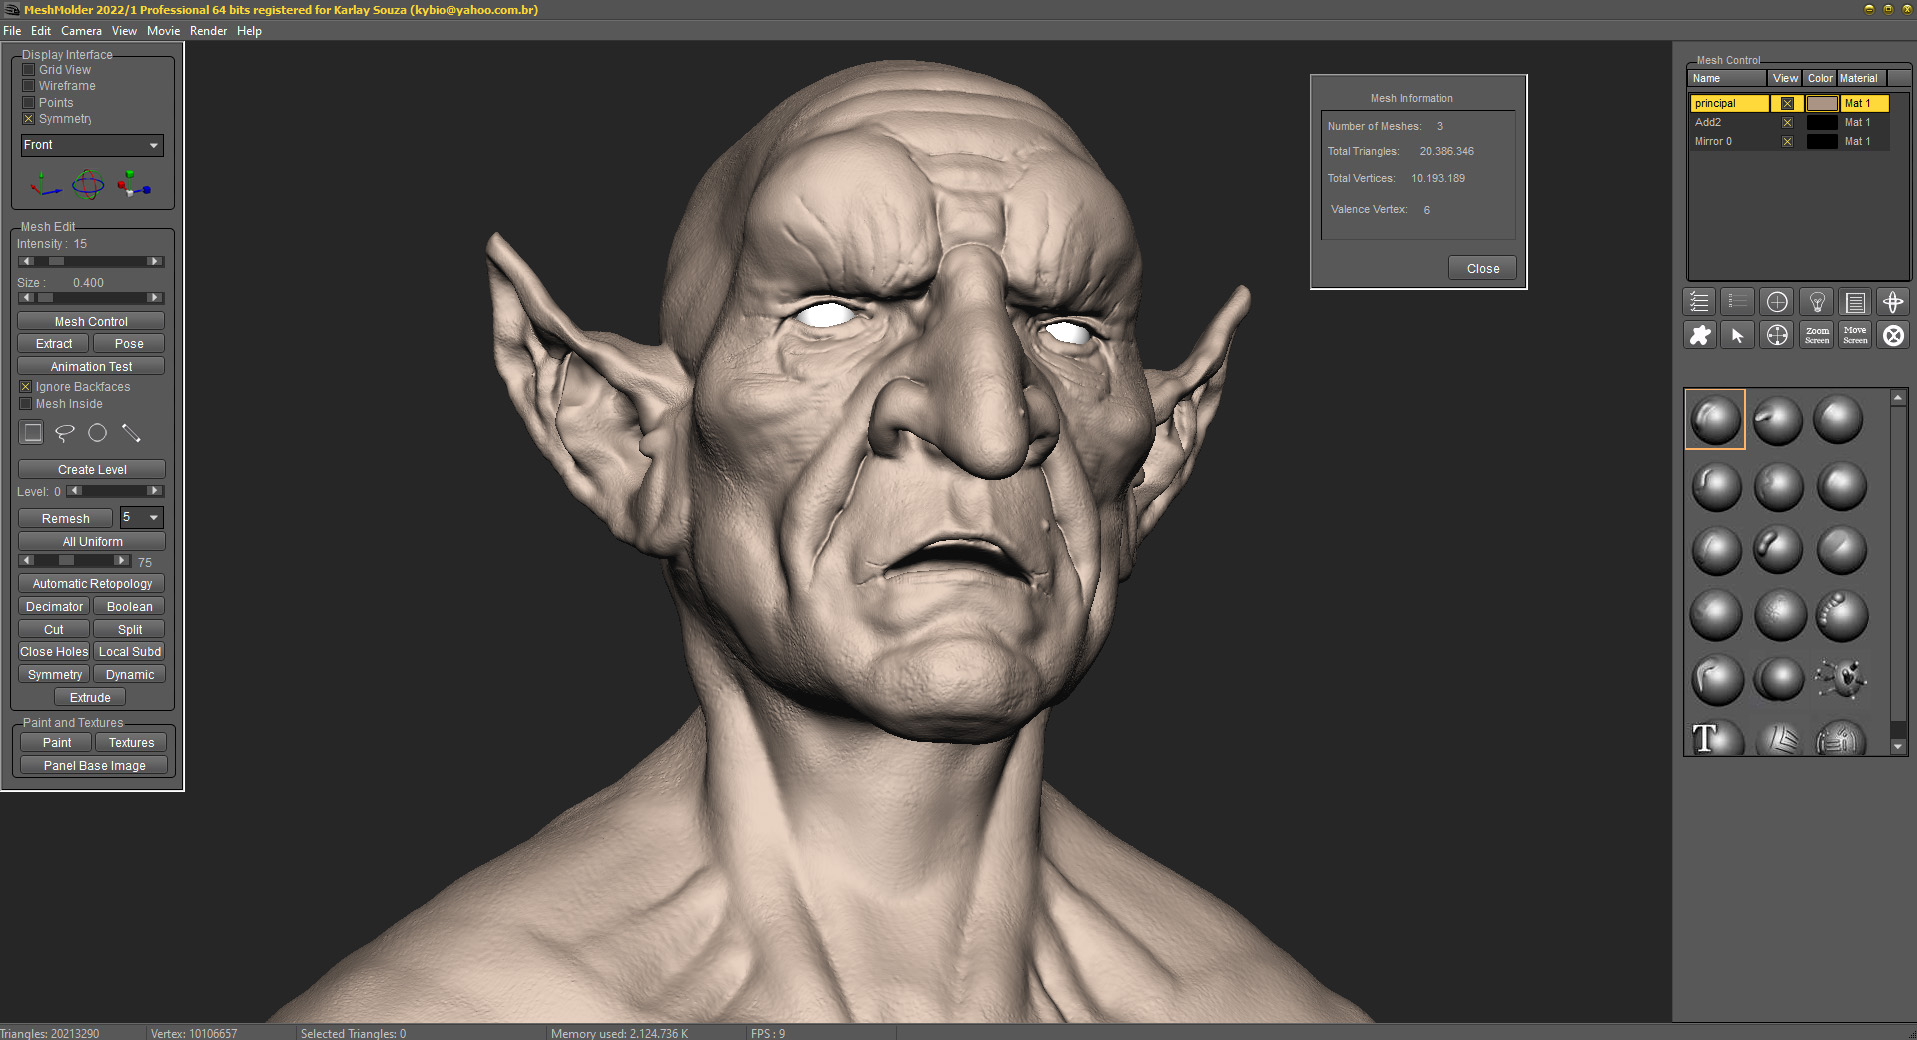Click the dimmed bullet list icon in the right toolbar
This screenshot has height=1040, width=1917.
coord(1738,302)
